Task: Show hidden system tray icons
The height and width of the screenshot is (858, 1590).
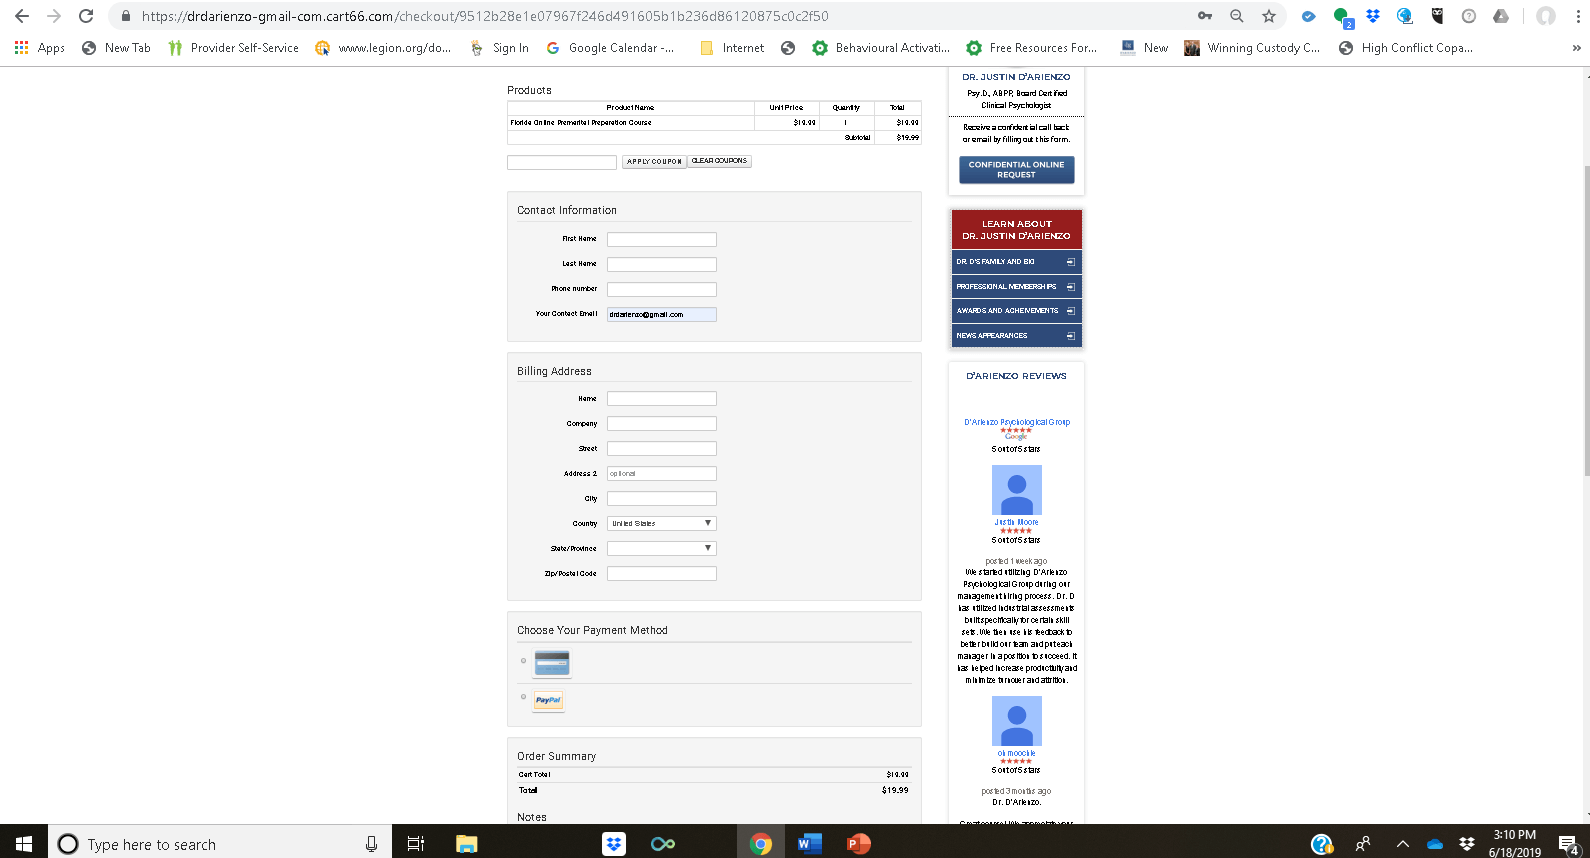Action: [1402, 844]
